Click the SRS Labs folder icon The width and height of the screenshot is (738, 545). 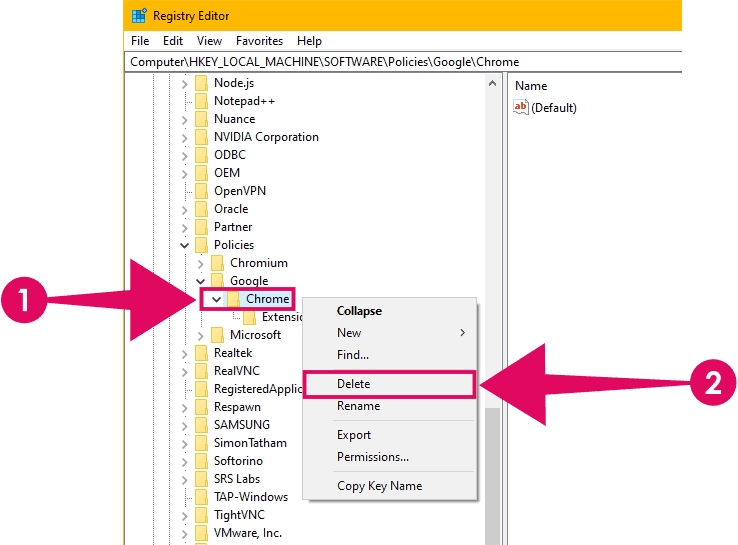[x=201, y=479]
